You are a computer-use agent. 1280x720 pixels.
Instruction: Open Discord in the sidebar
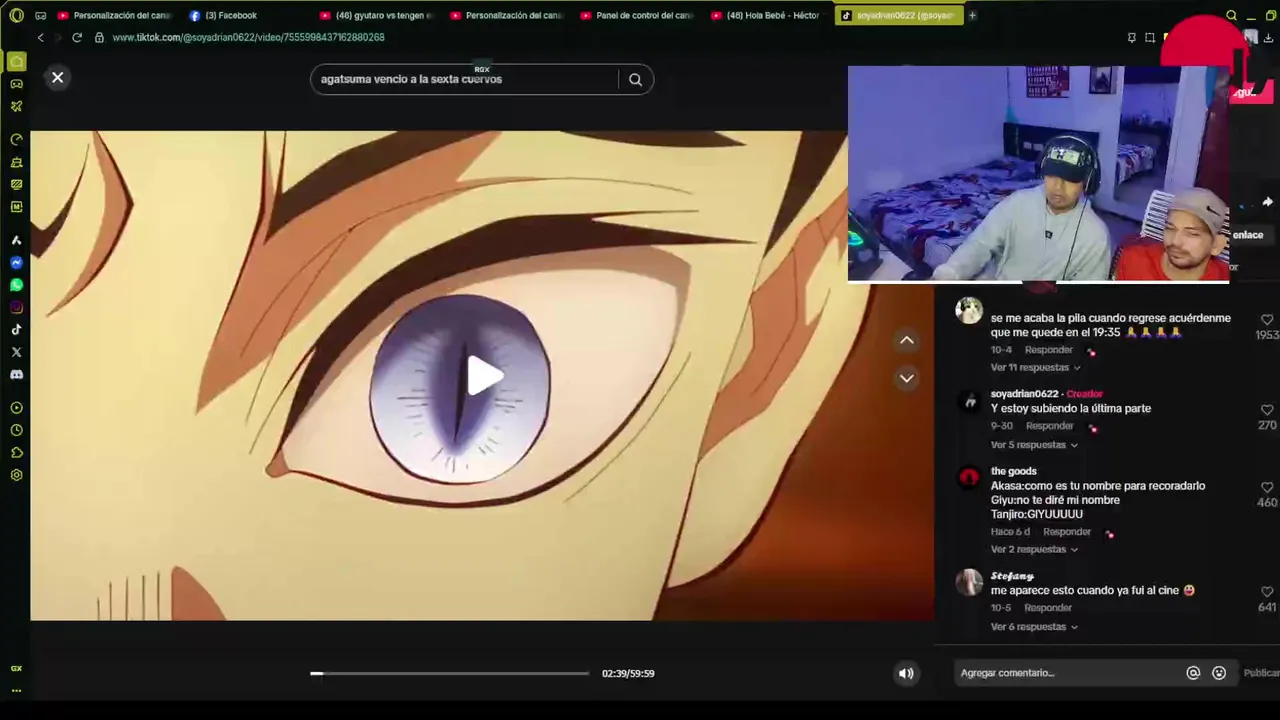coord(16,374)
